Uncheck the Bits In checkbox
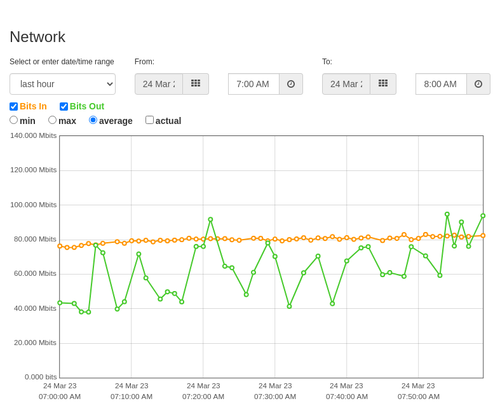The image size is (500, 403). pos(14,106)
